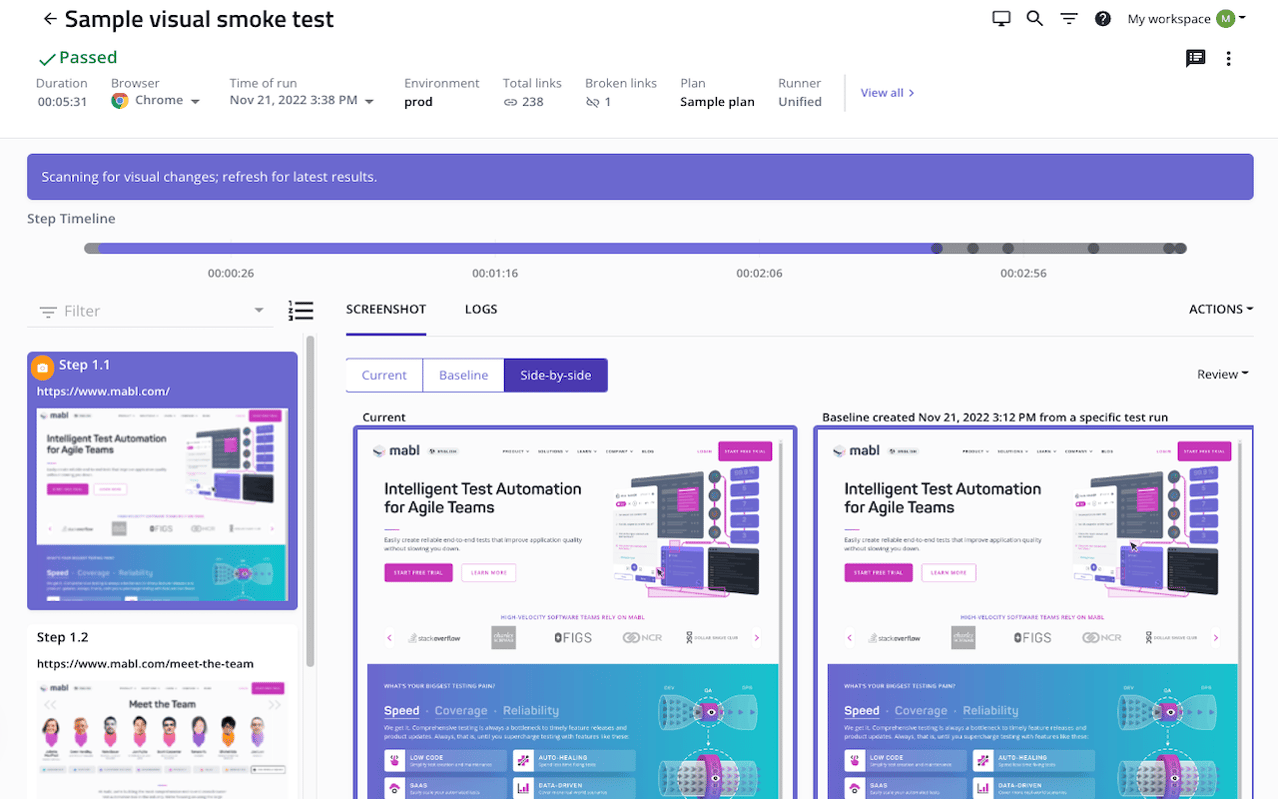
Task: Expand the Time of run dropdown
Action: tap(369, 102)
